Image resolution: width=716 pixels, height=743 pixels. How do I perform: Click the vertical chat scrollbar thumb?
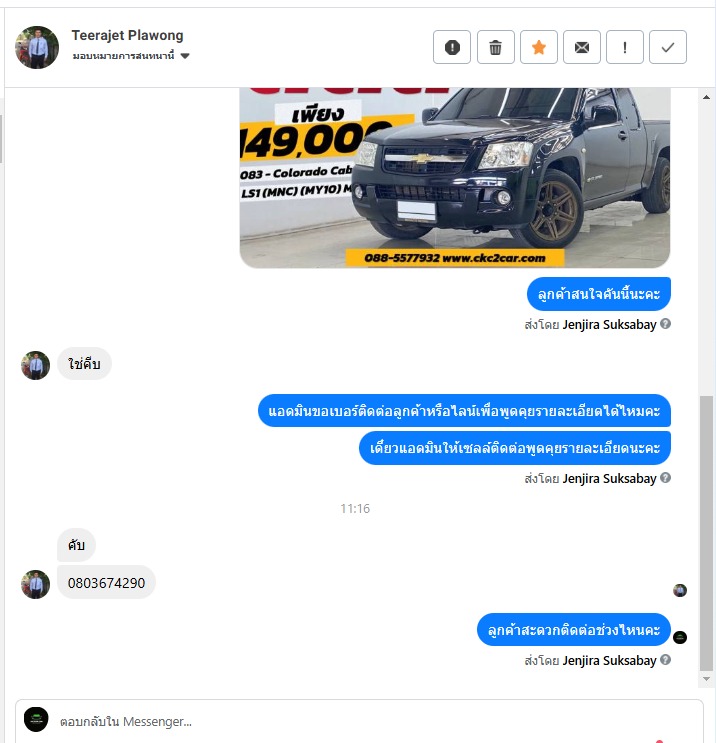tap(707, 533)
